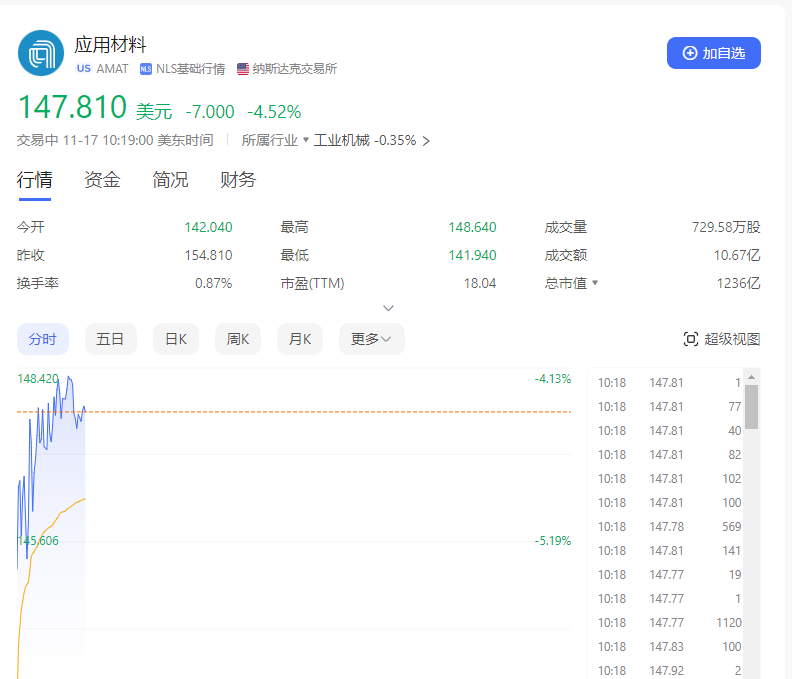Open the 简况 overview tab
Screen dimensions: 792x679
pos(170,180)
